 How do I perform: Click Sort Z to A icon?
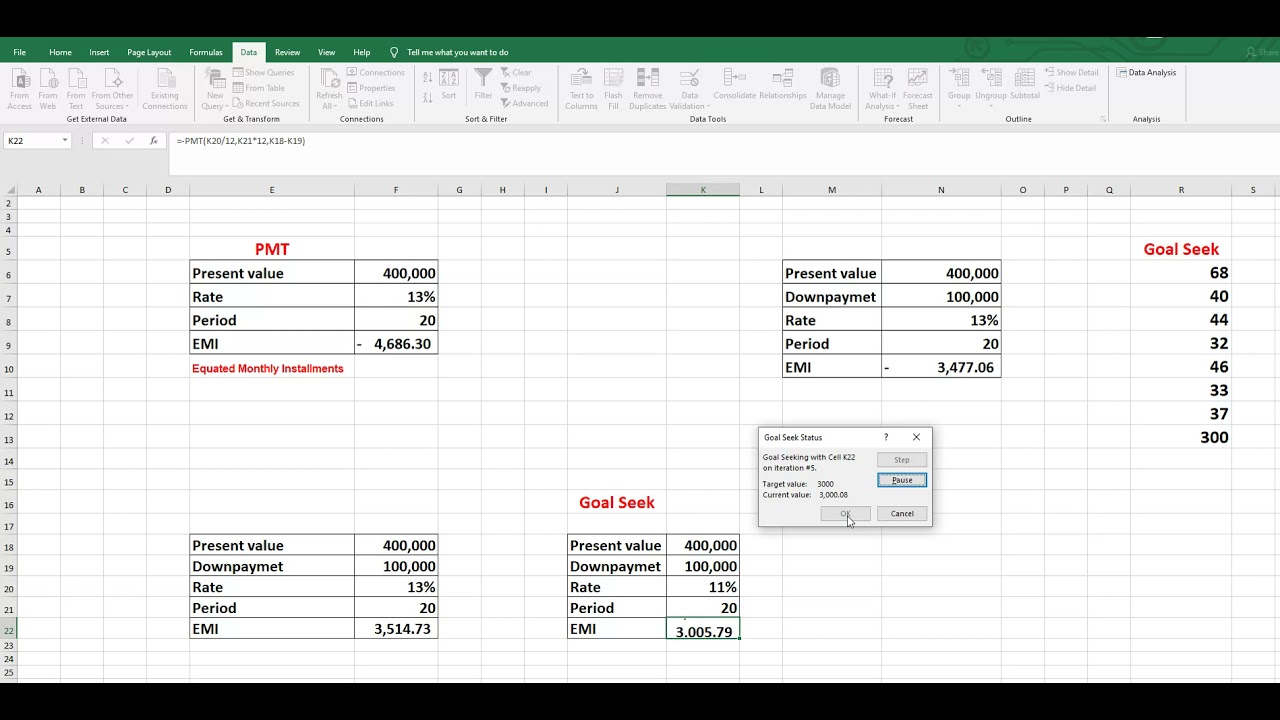point(428,96)
